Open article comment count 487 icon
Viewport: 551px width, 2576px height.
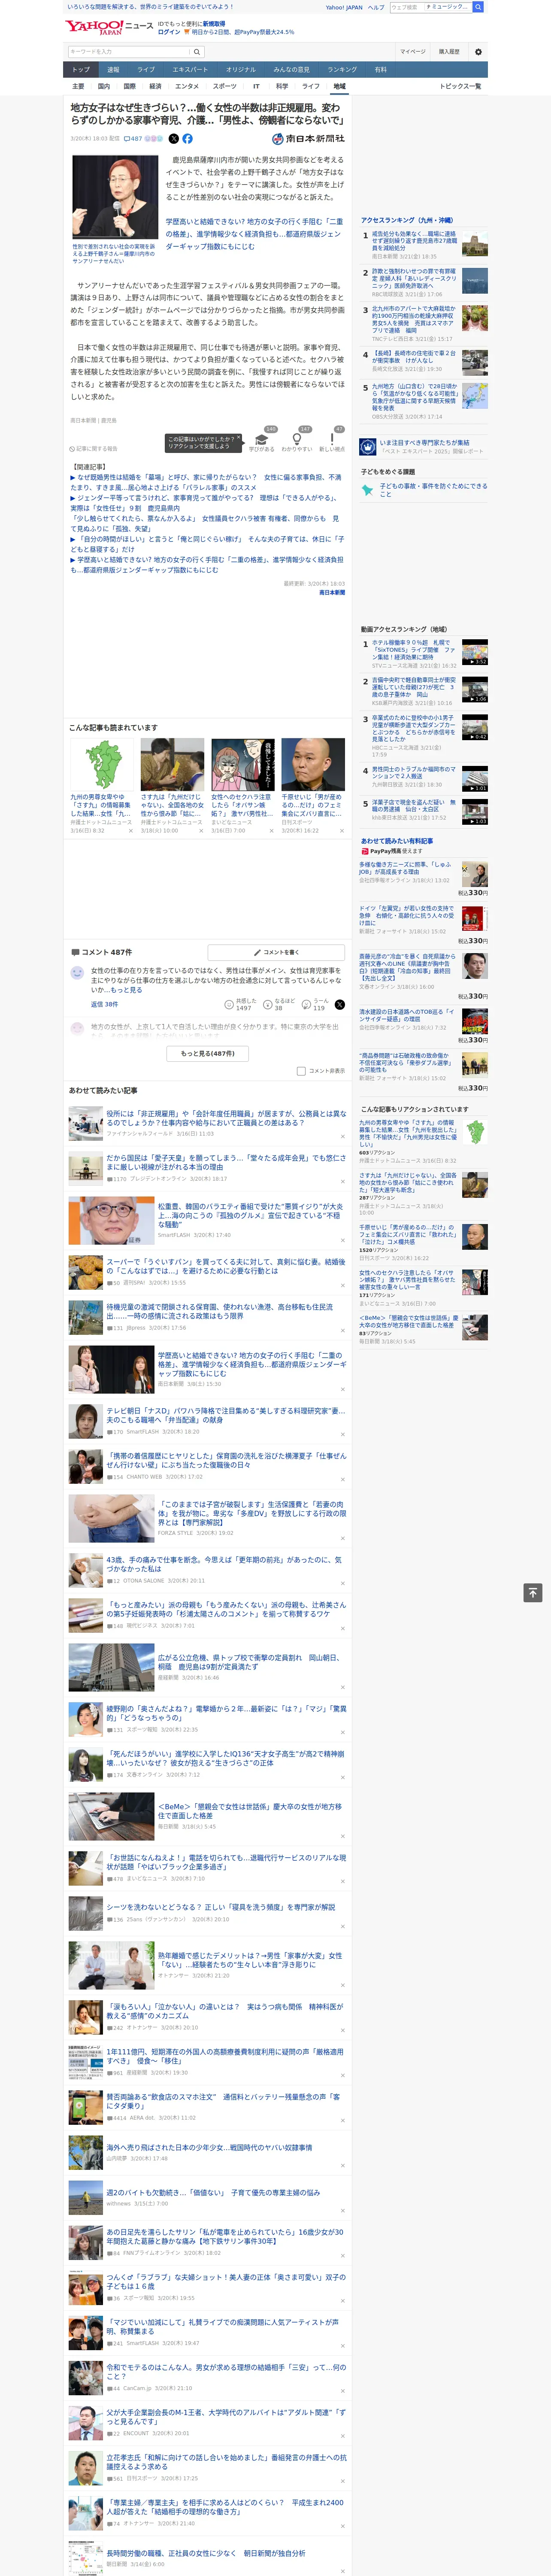[x=134, y=139]
